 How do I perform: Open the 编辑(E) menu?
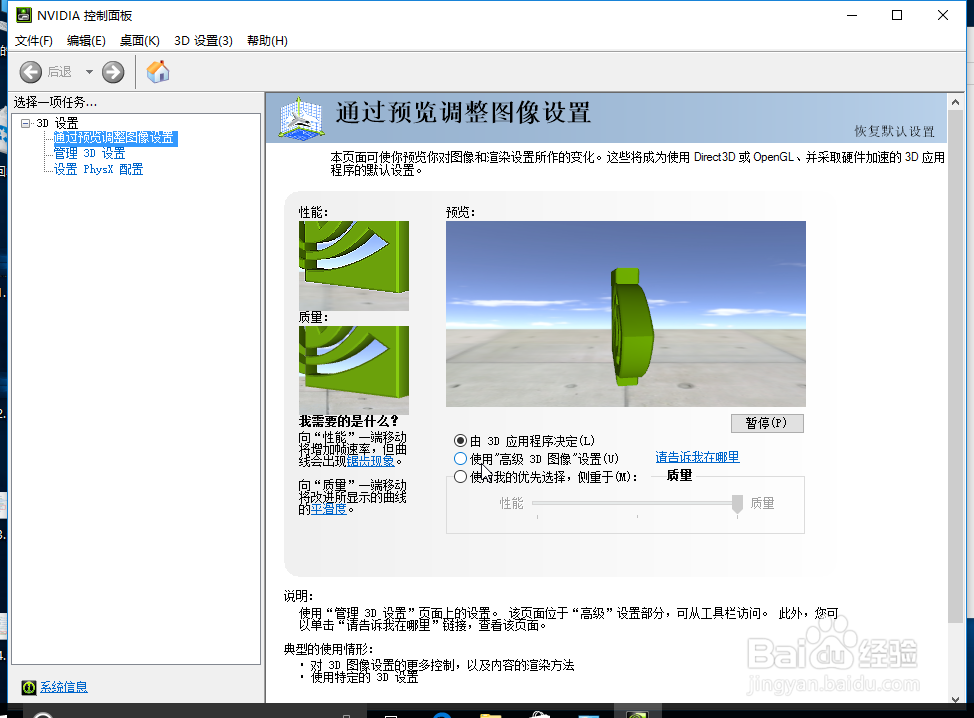click(x=86, y=40)
